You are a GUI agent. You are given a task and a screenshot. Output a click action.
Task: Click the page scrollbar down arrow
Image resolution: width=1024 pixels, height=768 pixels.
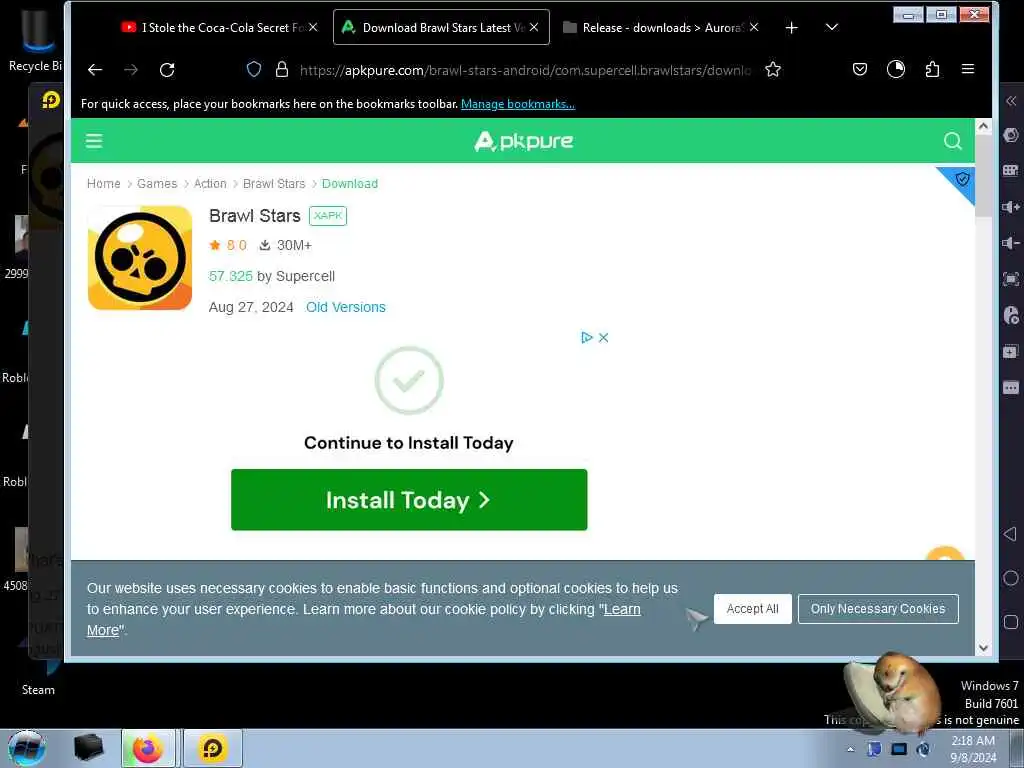pyautogui.click(x=984, y=648)
